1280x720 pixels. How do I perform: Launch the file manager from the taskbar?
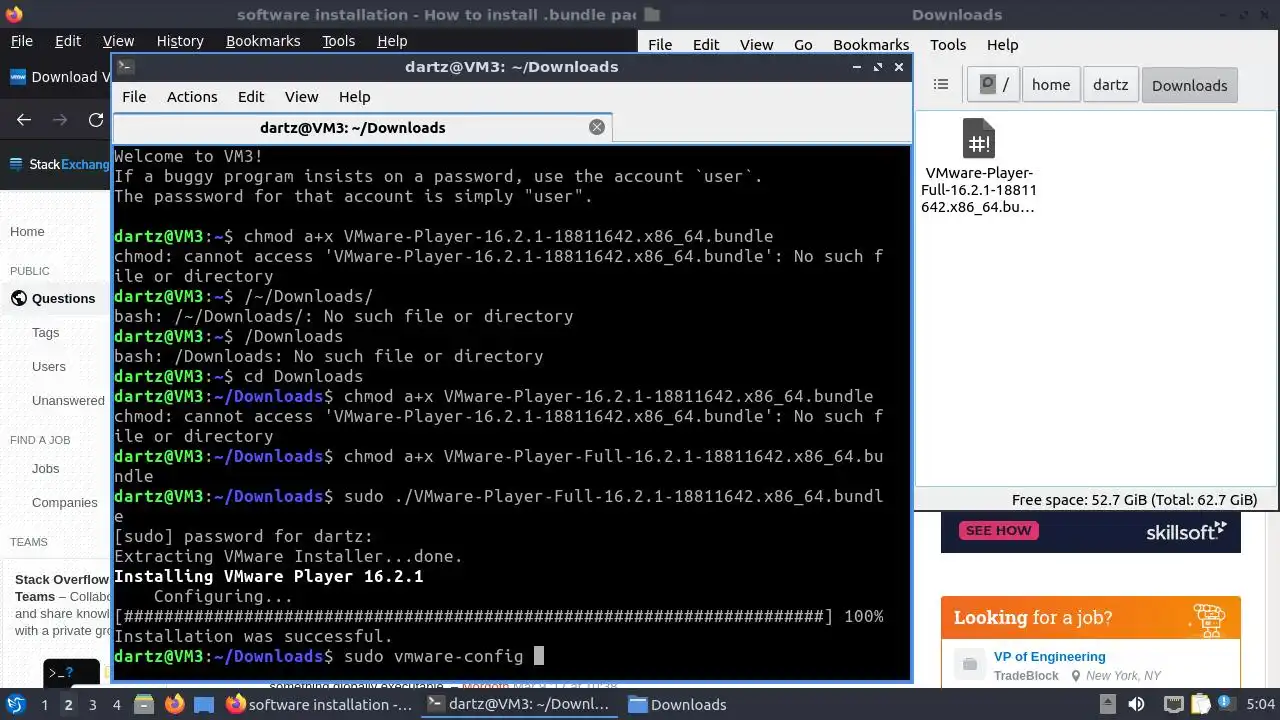click(x=143, y=704)
